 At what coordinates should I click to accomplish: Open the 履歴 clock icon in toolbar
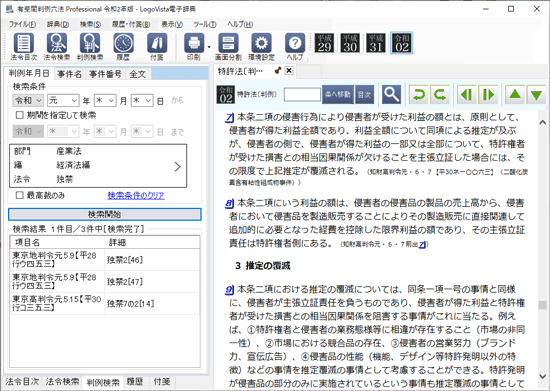coord(123,47)
